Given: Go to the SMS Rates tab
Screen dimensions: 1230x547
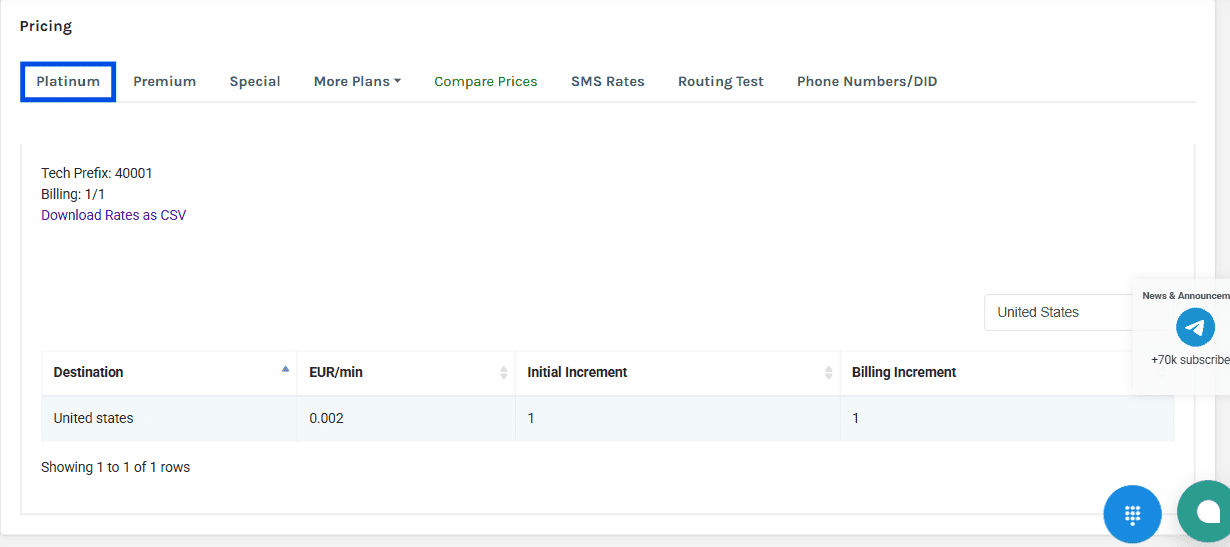Looking at the screenshot, I should click(607, 81).
